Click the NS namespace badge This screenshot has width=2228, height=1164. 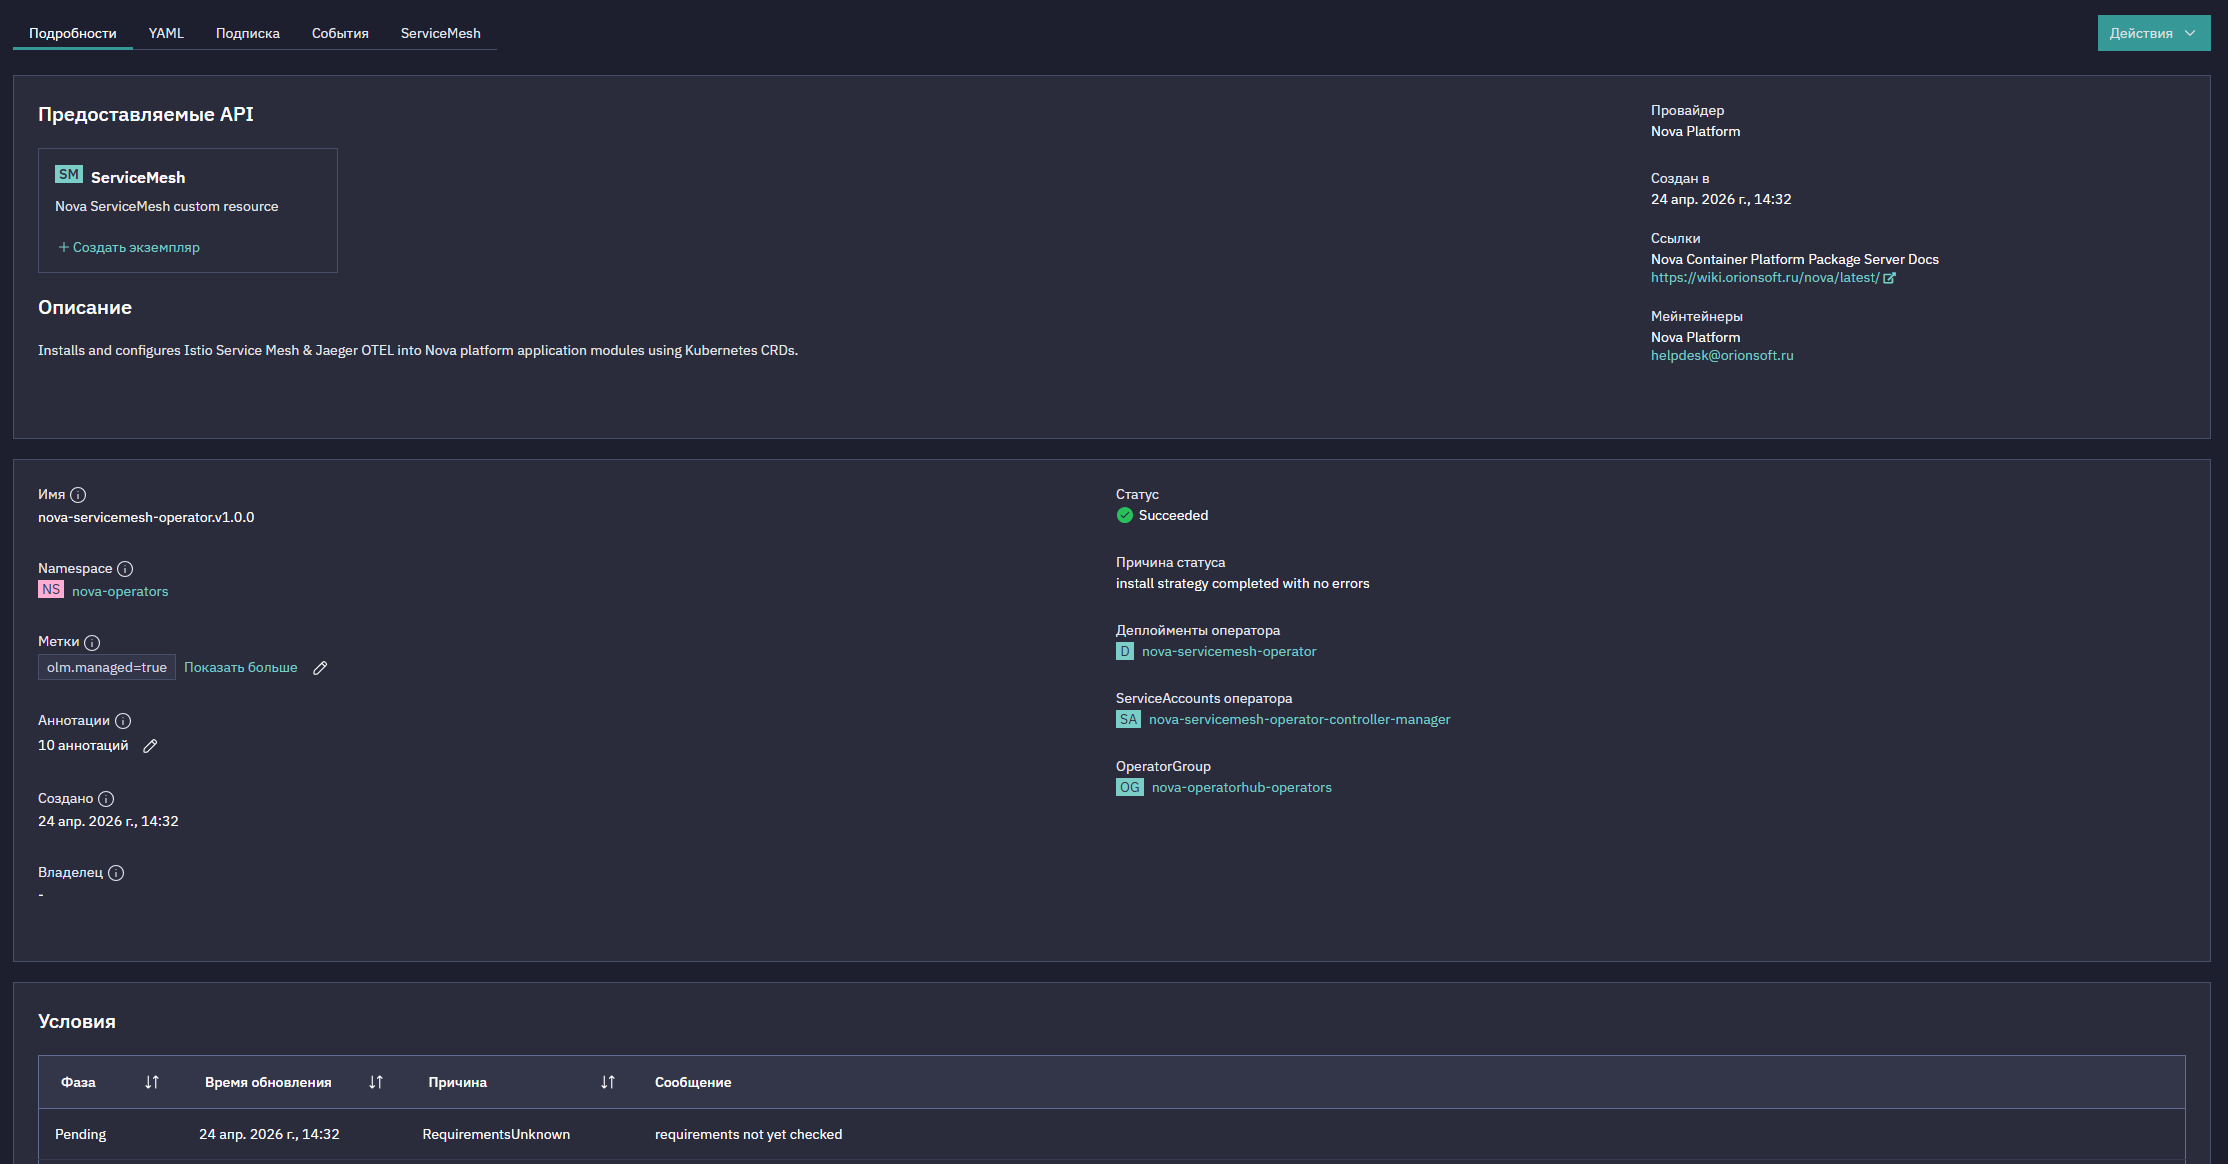pyautogui.click(x=51, y=590)
